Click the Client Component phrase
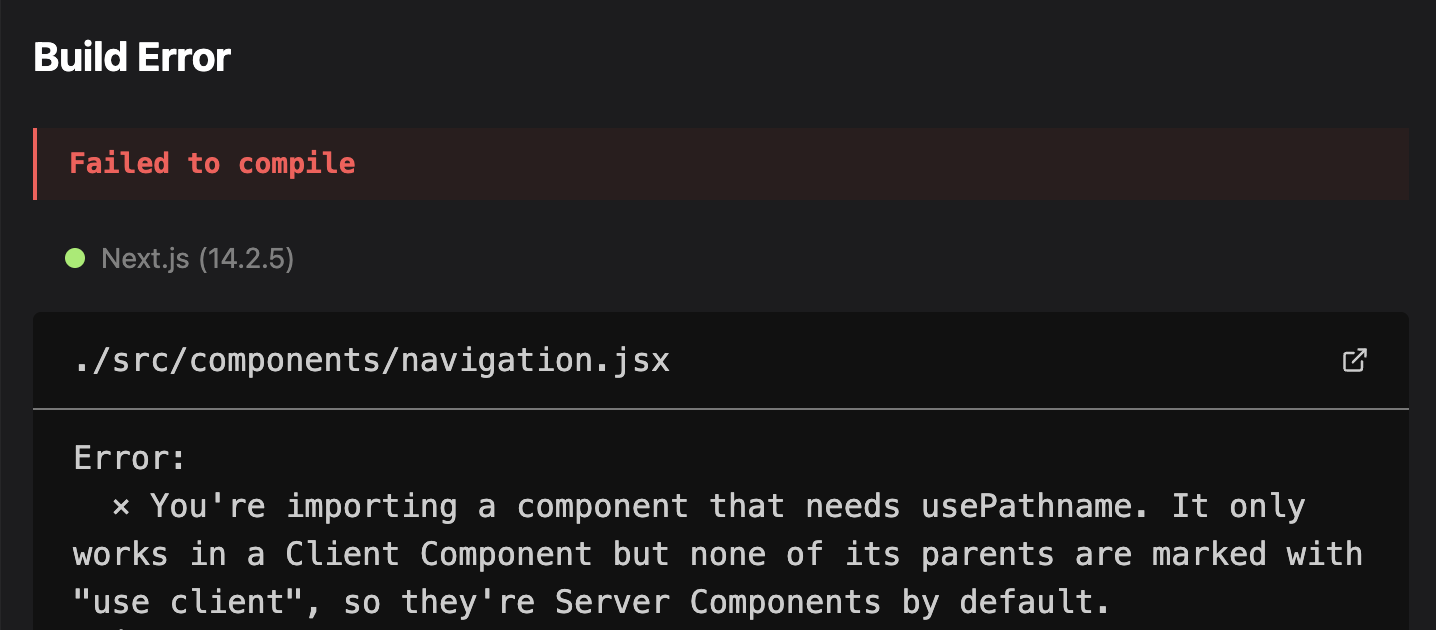The width and height of the screenshot is (1436, 630). click(x=438, y=554)
